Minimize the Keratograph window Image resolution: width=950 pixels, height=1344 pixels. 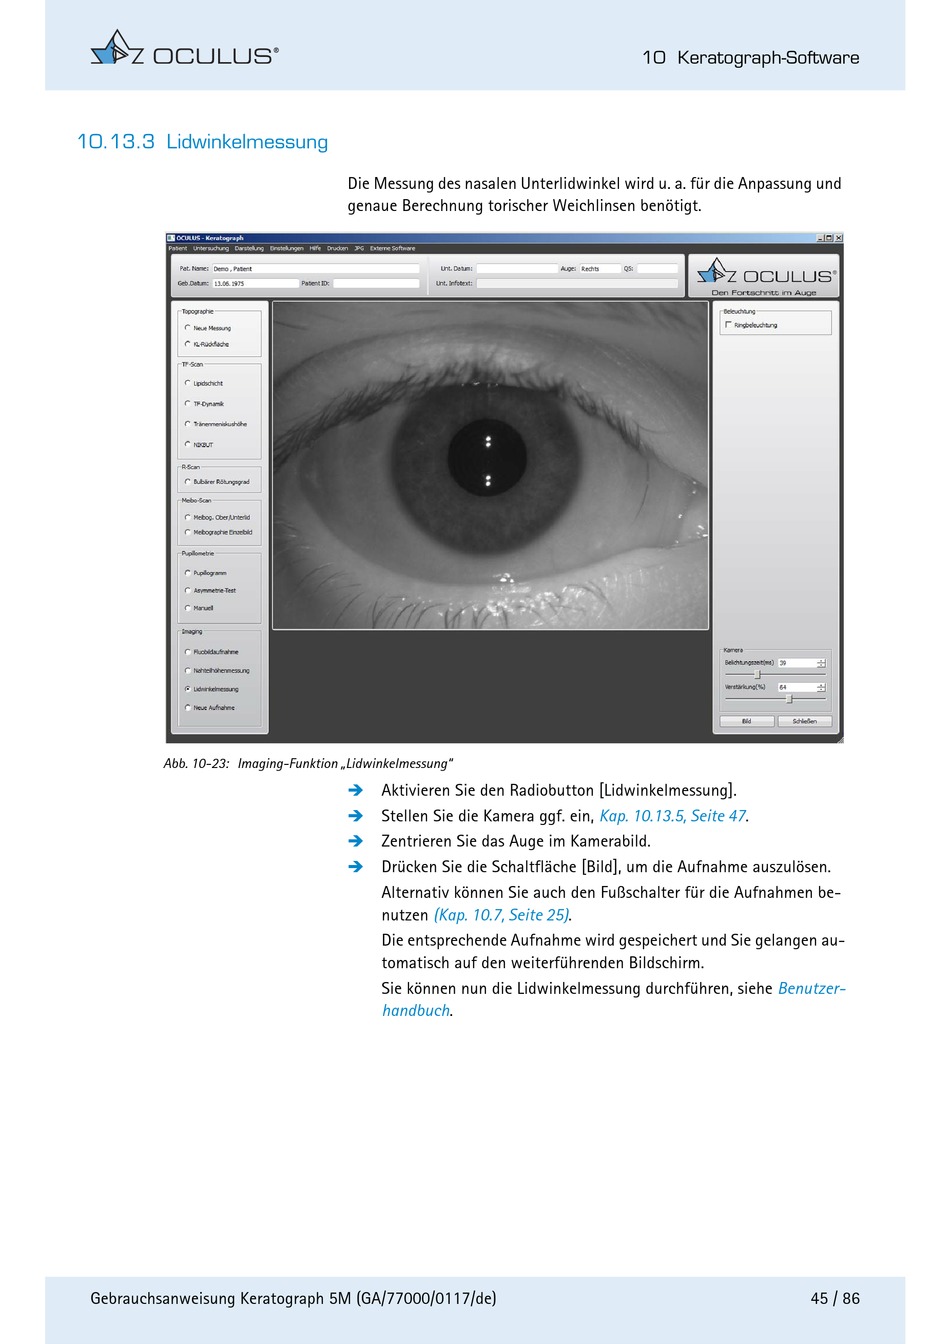click(820, 238)
